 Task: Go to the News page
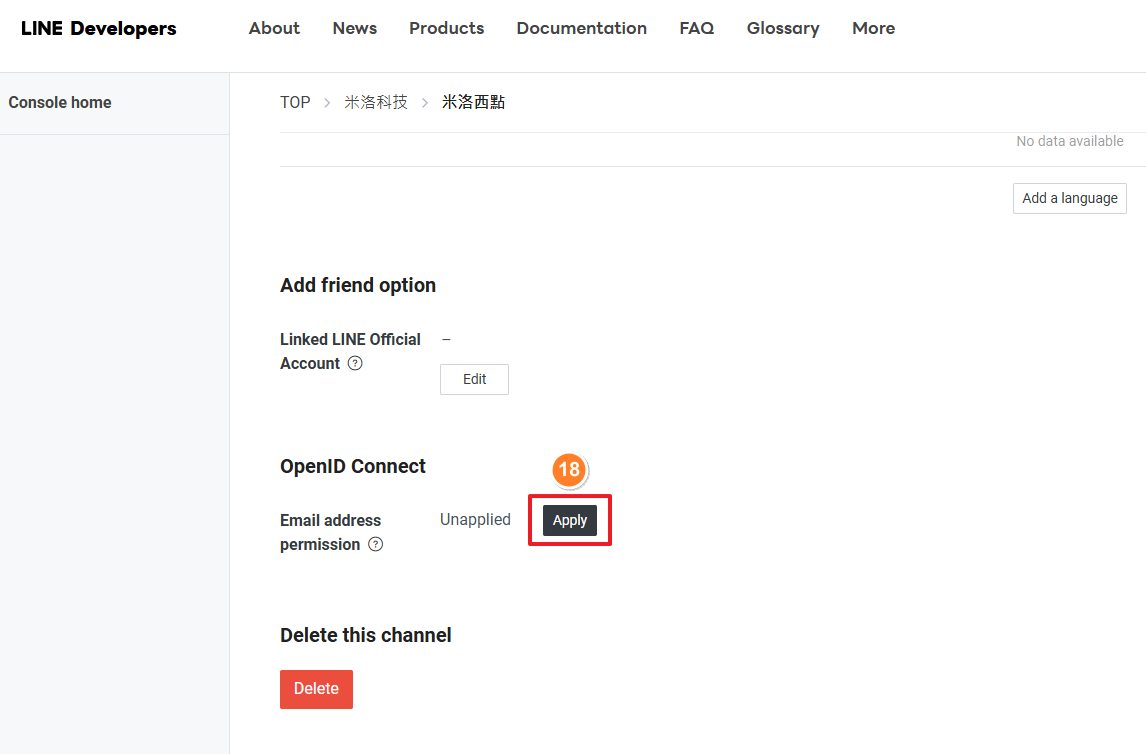(x=354, y=28)
